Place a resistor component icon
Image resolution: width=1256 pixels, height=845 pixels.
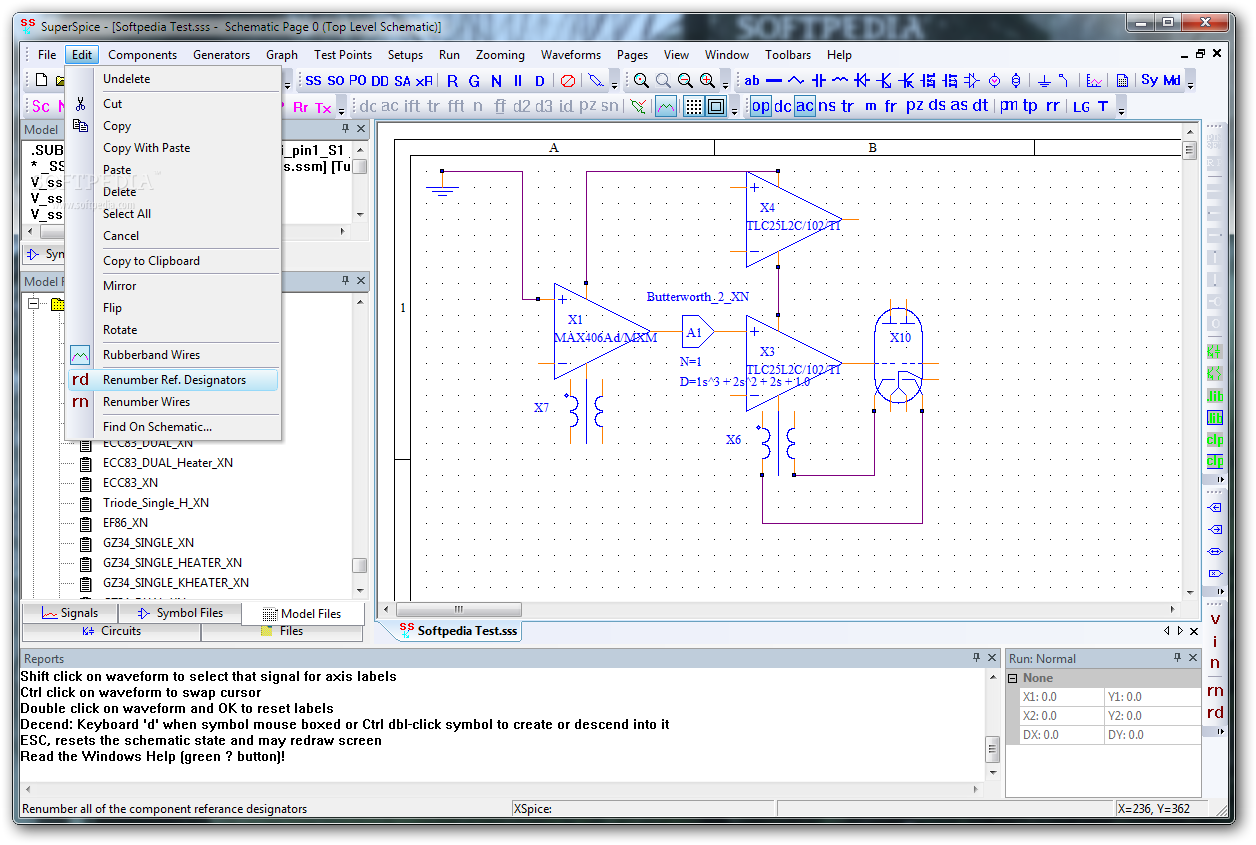[795, 81]
